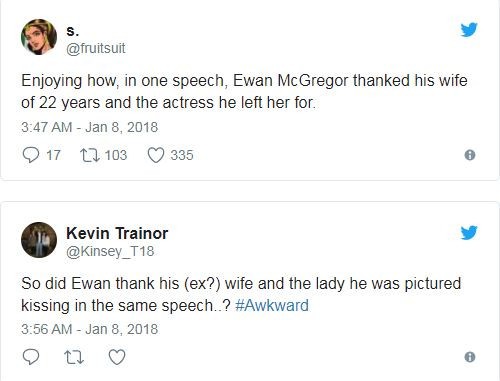Click fruitsuit's profile picture
500x381 pixels.
39,37
